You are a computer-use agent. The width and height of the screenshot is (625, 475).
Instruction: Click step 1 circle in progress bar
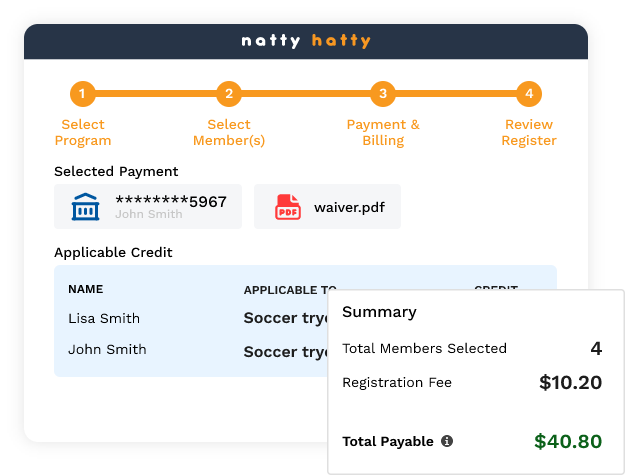point(83,95)
